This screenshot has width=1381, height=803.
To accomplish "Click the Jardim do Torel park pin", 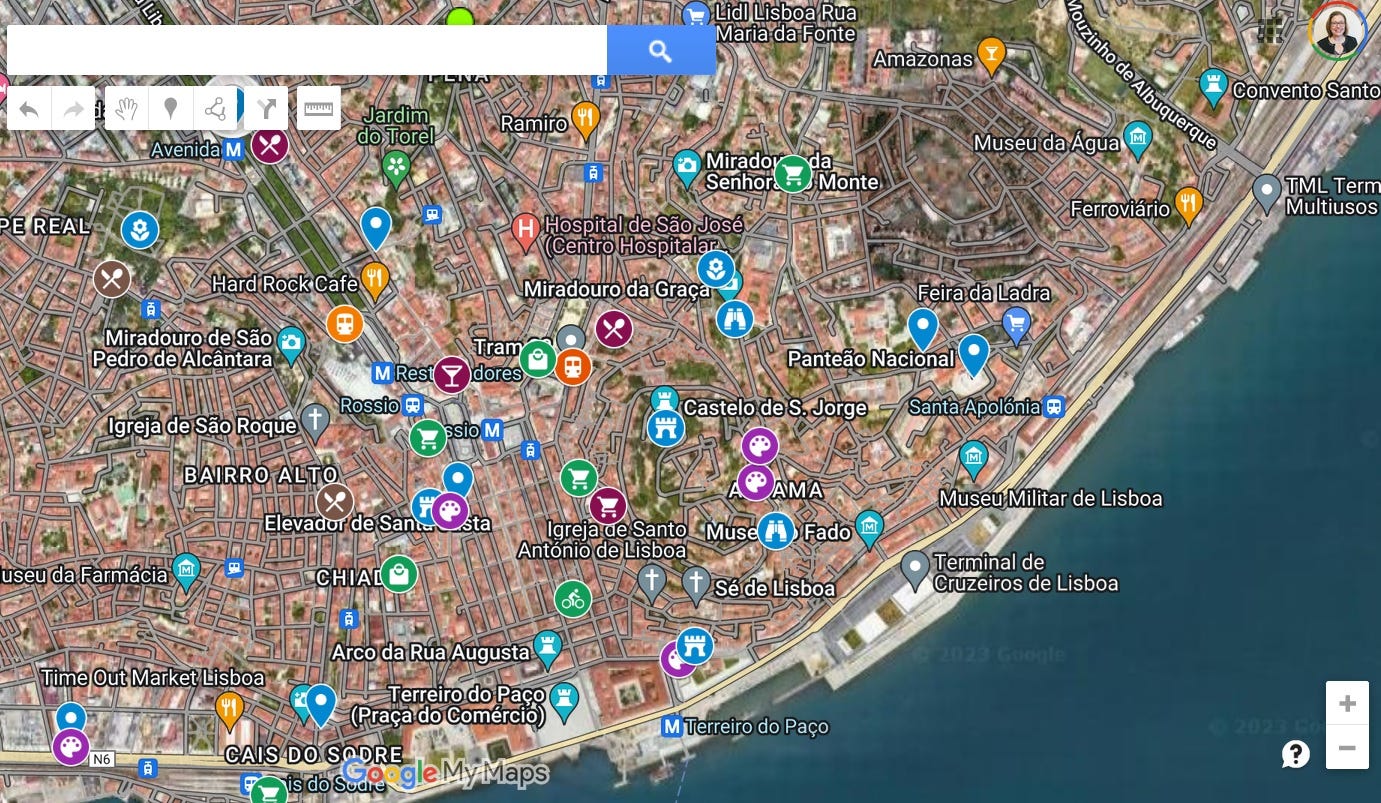I will pyautogui.click(x=396, y=167).
